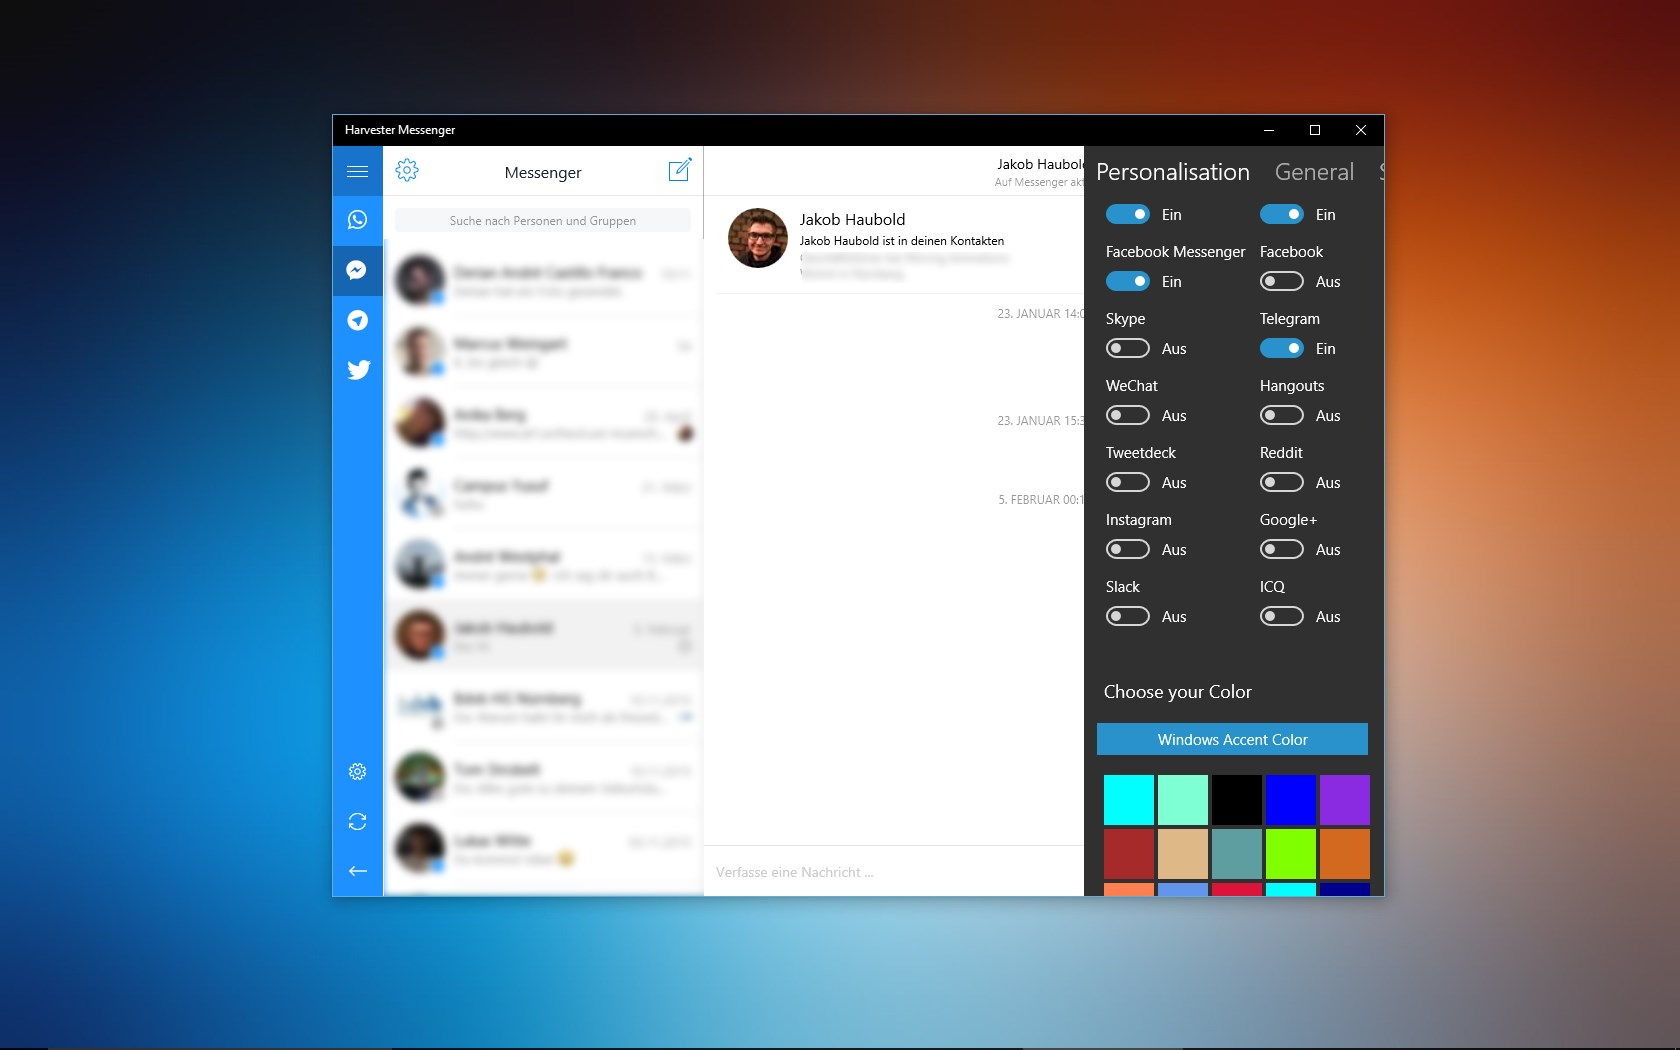The height and width of the screenshot is (1050, 1680).
Task: Go back using the sidebar arrow icon
Action: [357, 871]
